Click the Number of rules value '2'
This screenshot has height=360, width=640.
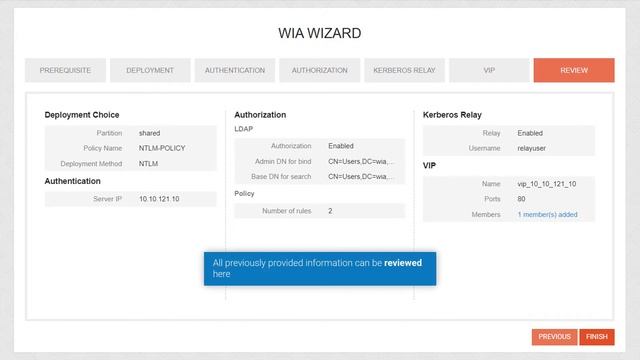[x=330, y=211]
